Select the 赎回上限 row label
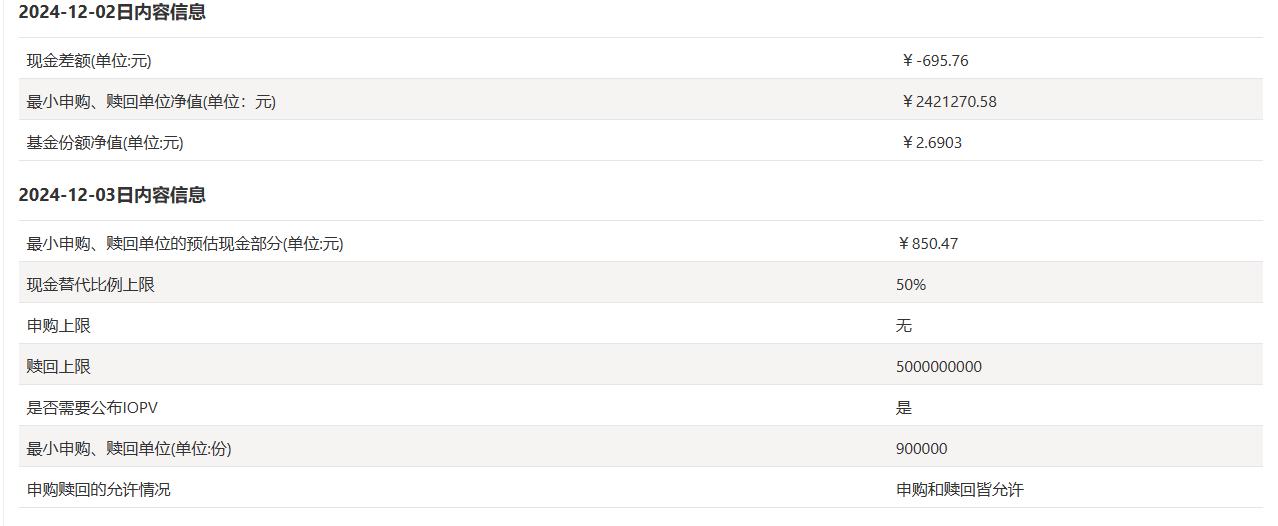The width and height of the screenshot is (1278, 526). [x=59, y=367]
